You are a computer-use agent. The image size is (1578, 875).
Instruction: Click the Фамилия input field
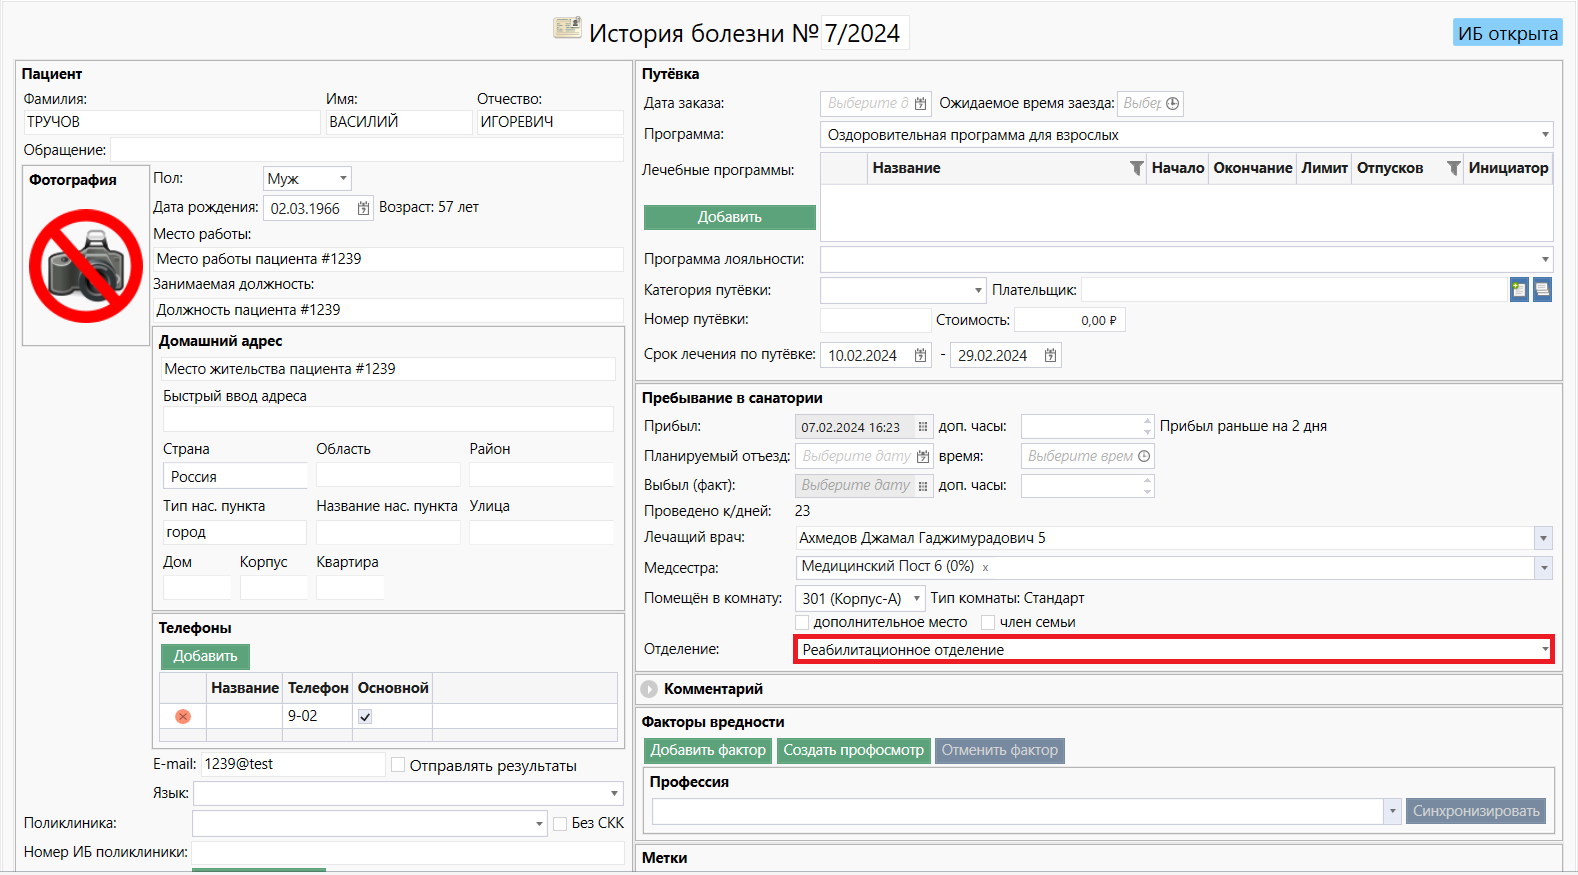[x=171, y=122]
